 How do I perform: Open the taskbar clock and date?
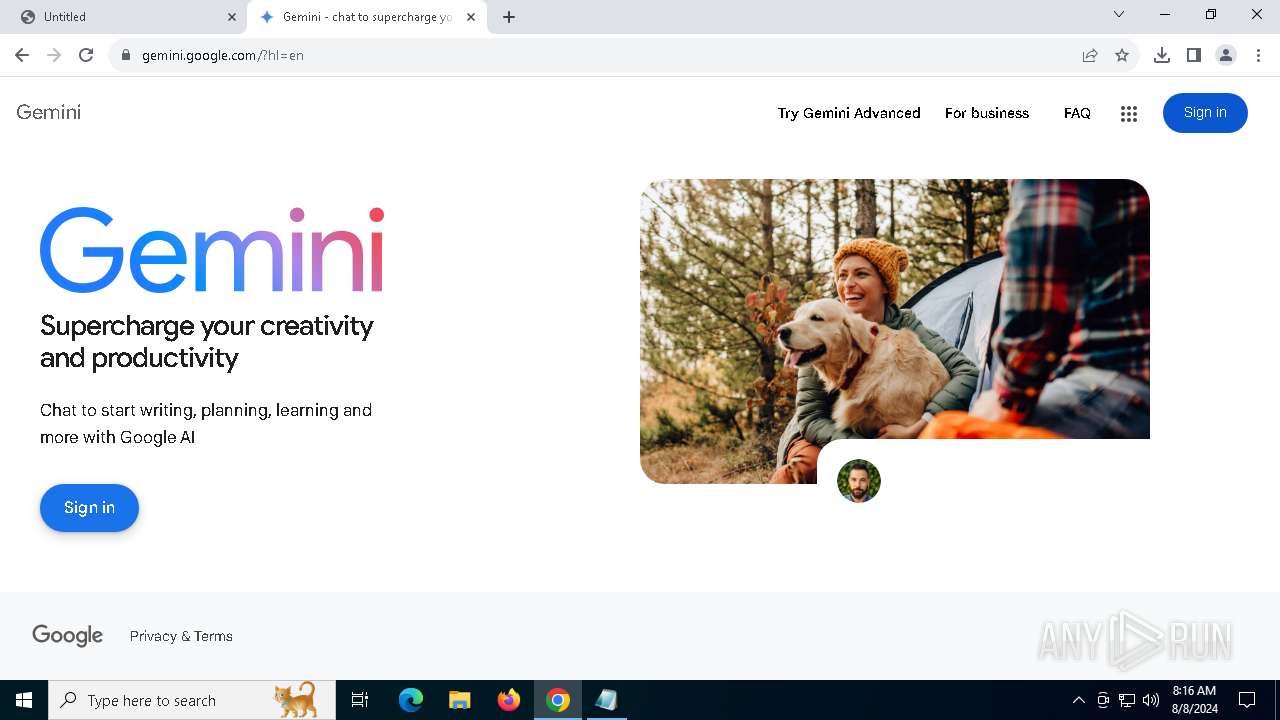1194,700
